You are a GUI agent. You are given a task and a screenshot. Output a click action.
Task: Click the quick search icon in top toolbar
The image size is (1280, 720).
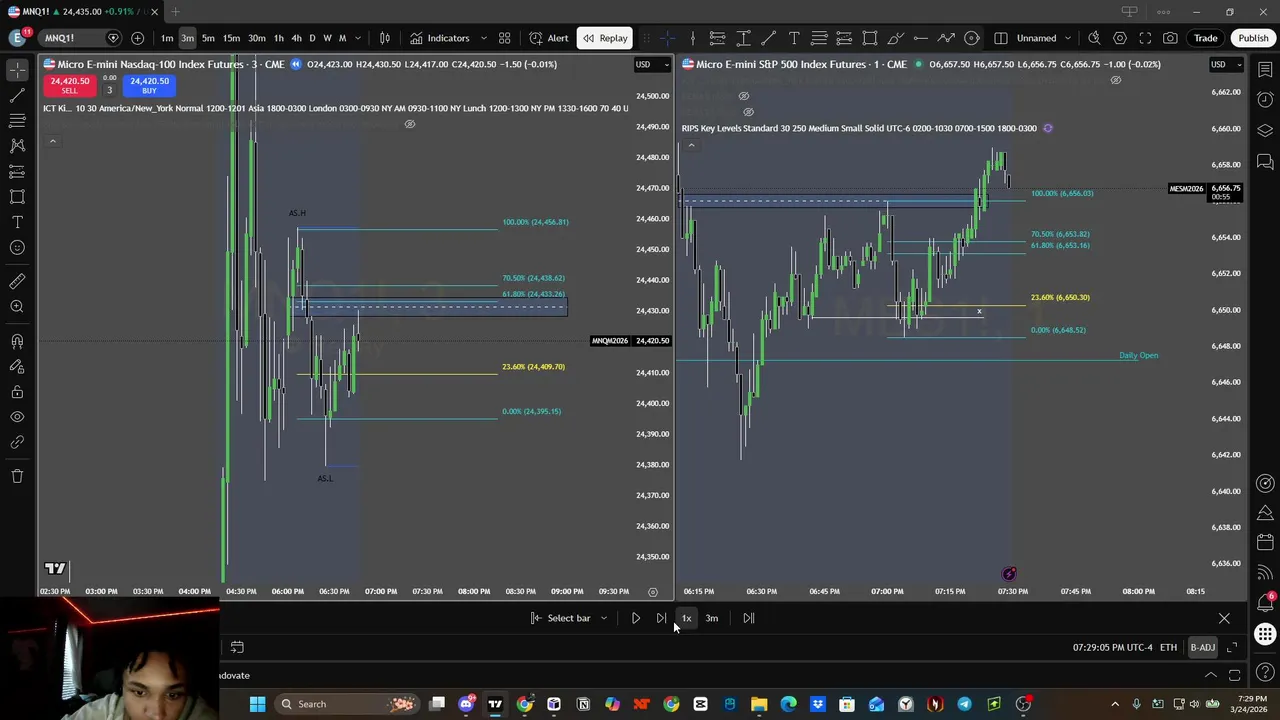point(1094,38)
